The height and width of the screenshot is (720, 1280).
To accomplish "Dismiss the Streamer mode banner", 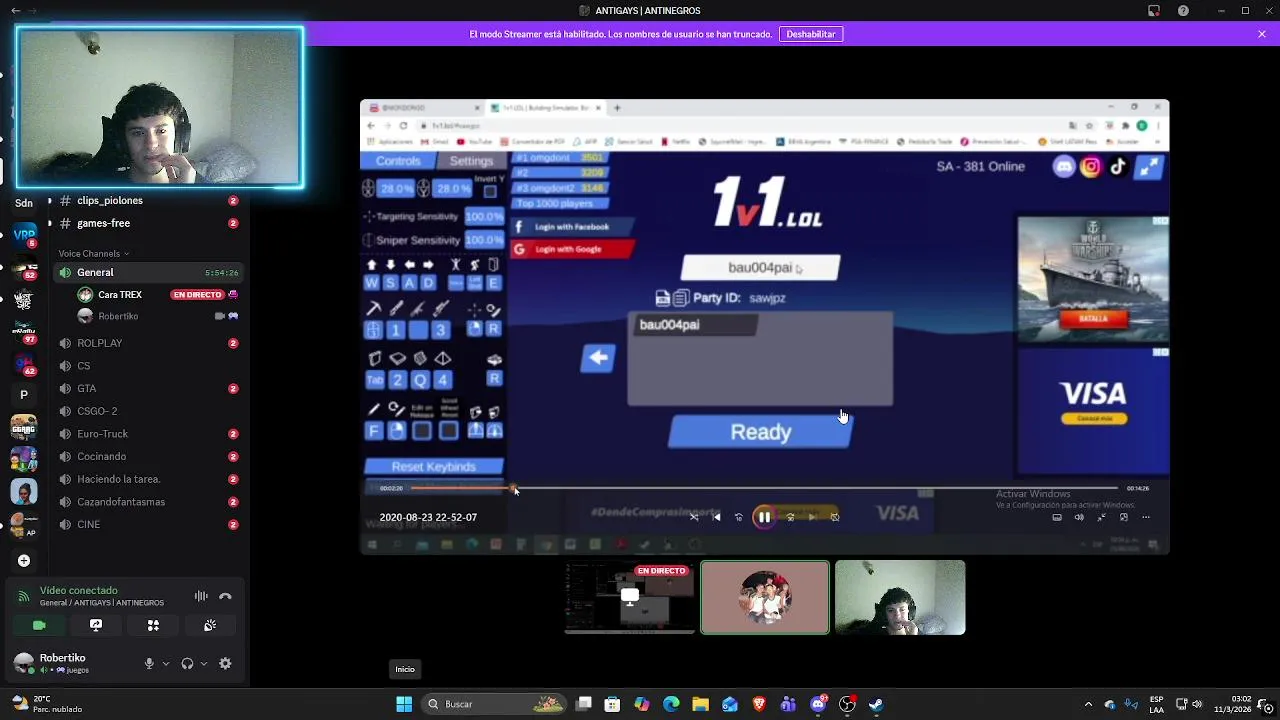I will coord(1262,34).
